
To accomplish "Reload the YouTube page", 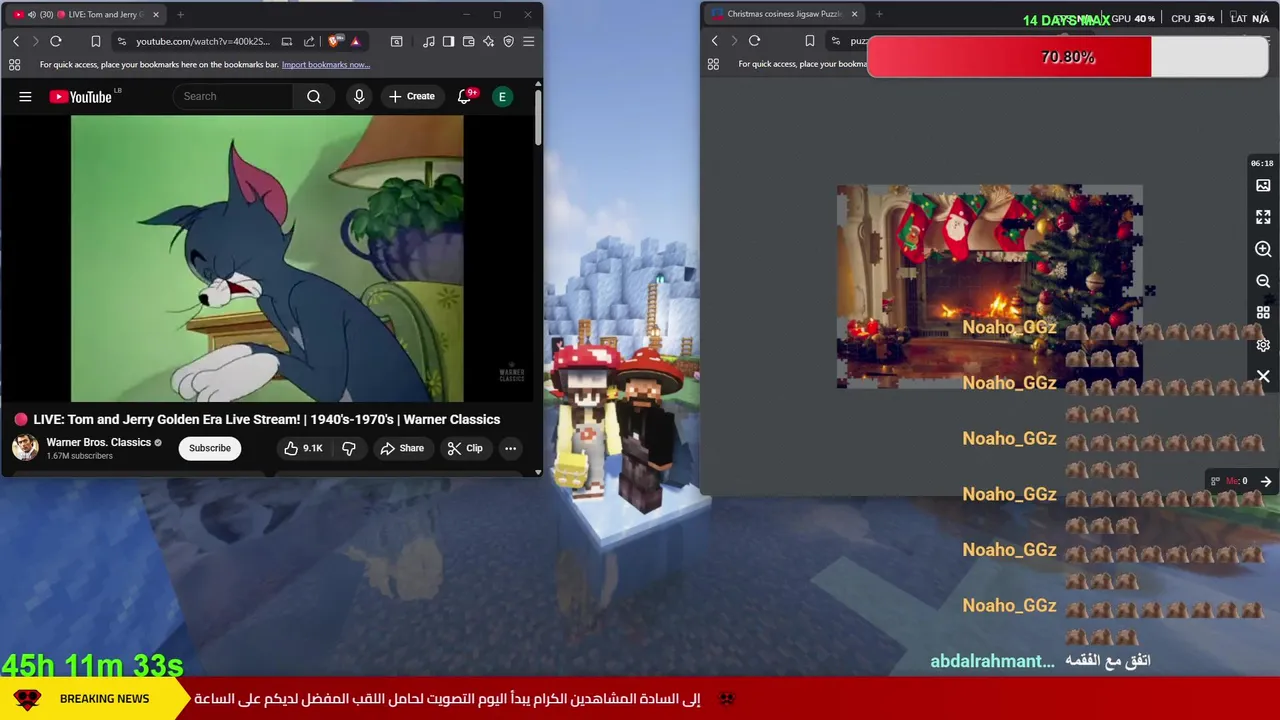I will (56, 41).
